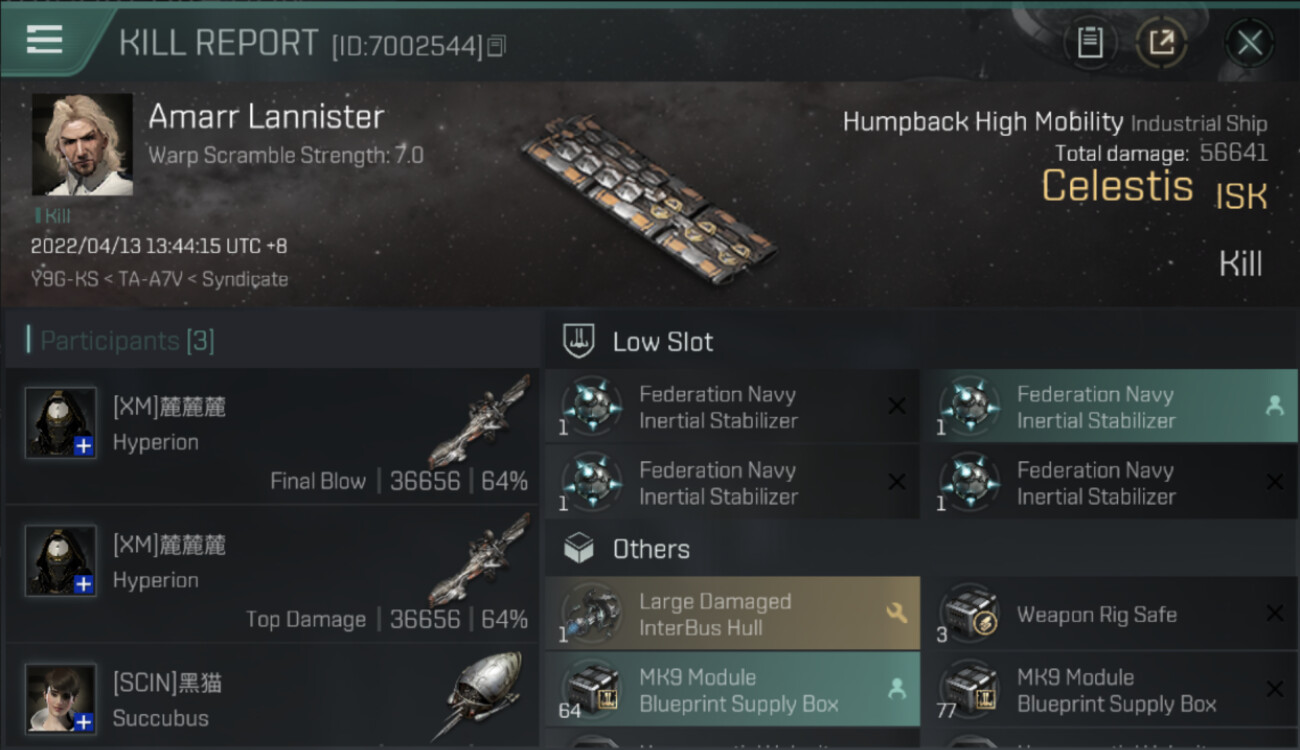Close the kill report window
The image size is (1300, 750).
[1249, 42]
